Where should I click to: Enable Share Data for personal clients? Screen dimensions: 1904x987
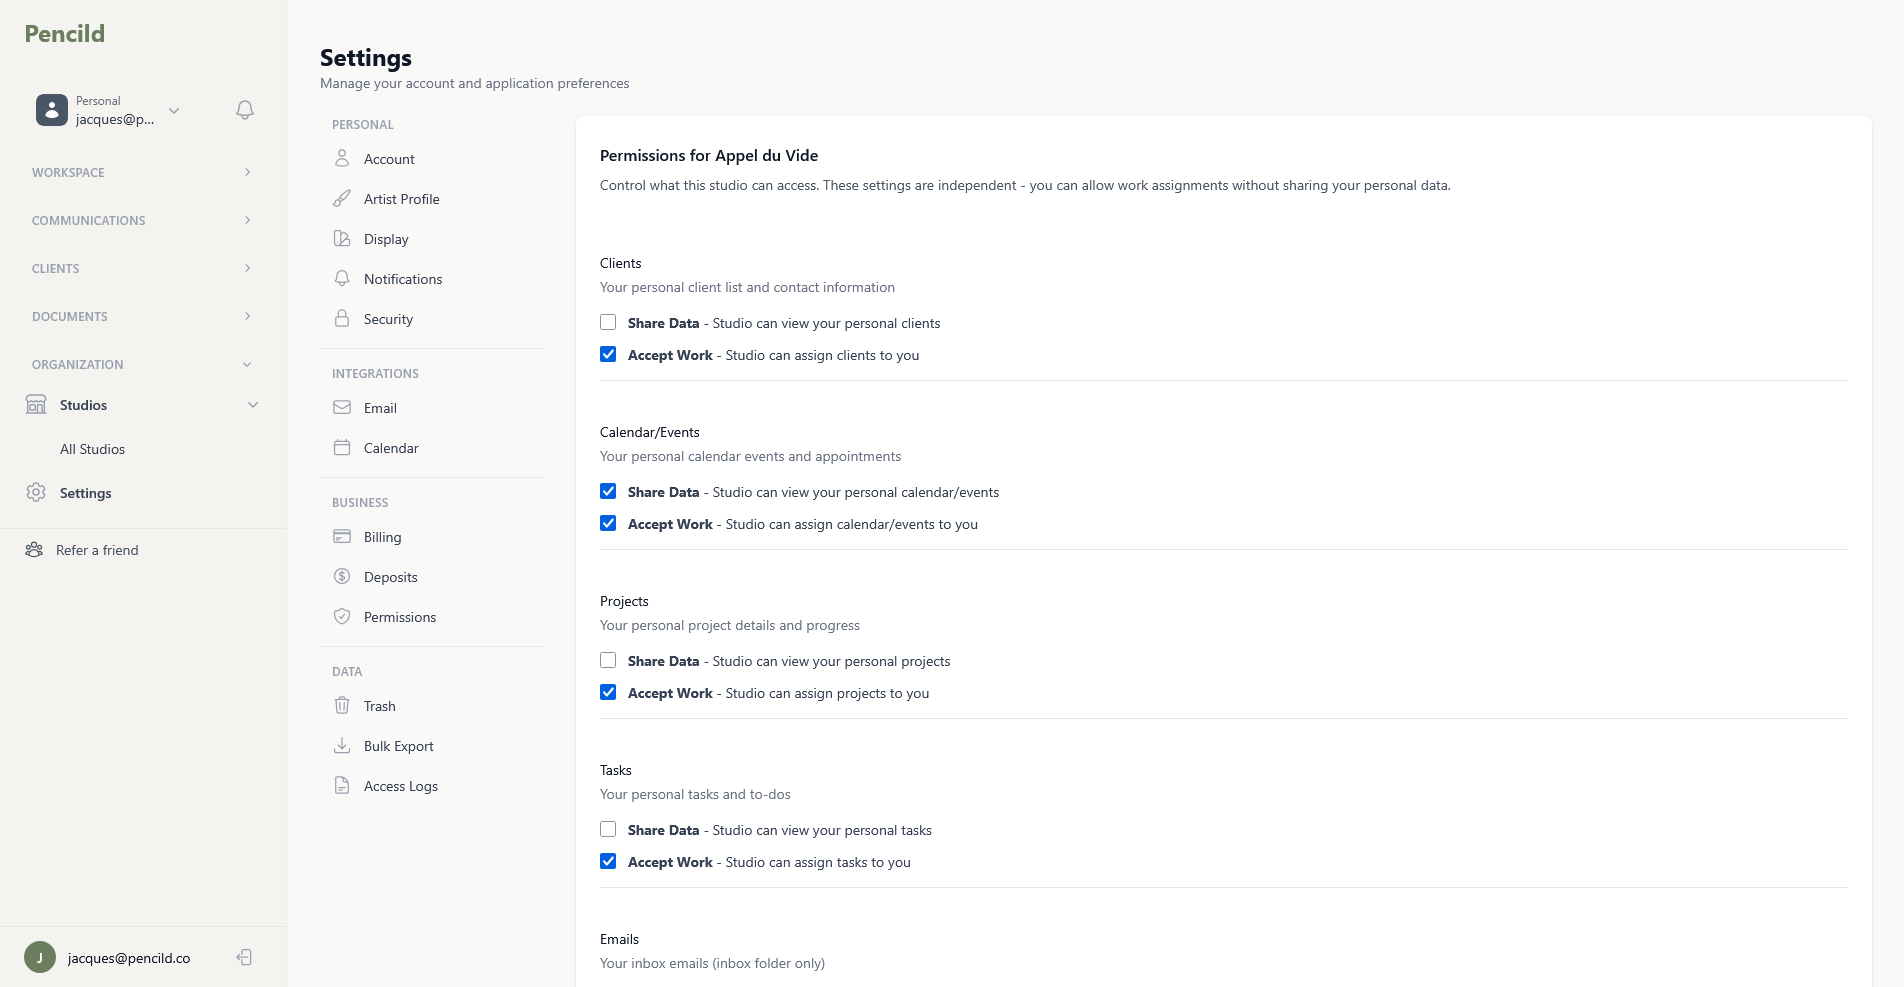(608, 322)
